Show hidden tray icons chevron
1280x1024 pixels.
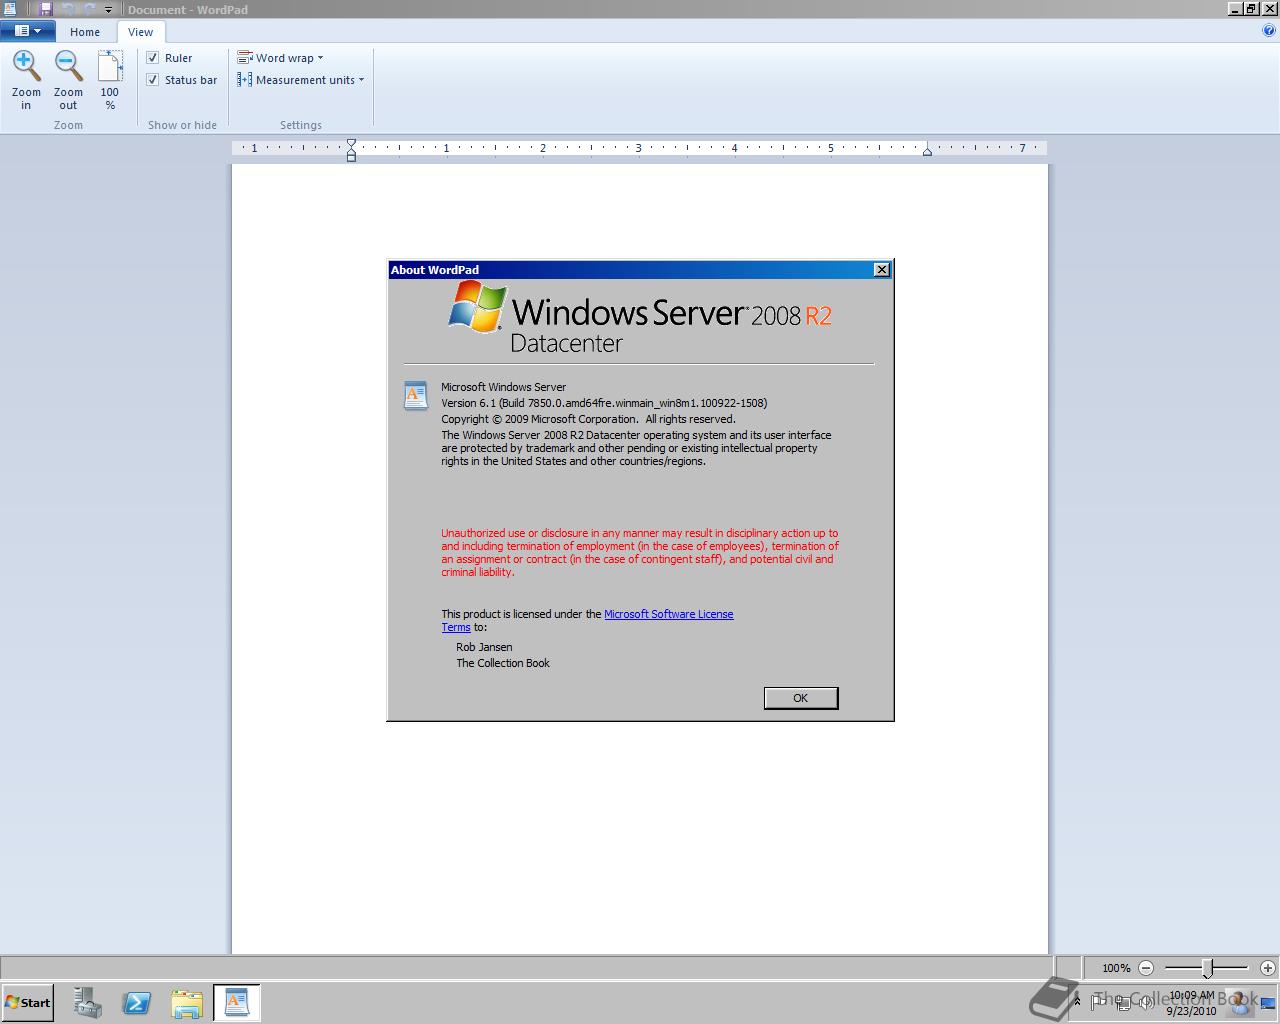[1077, 1002]
